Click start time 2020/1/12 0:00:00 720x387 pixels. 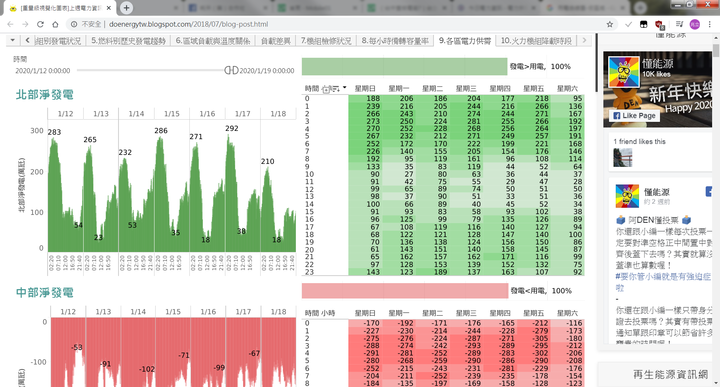pyautogui.click(x=43, y=71)
